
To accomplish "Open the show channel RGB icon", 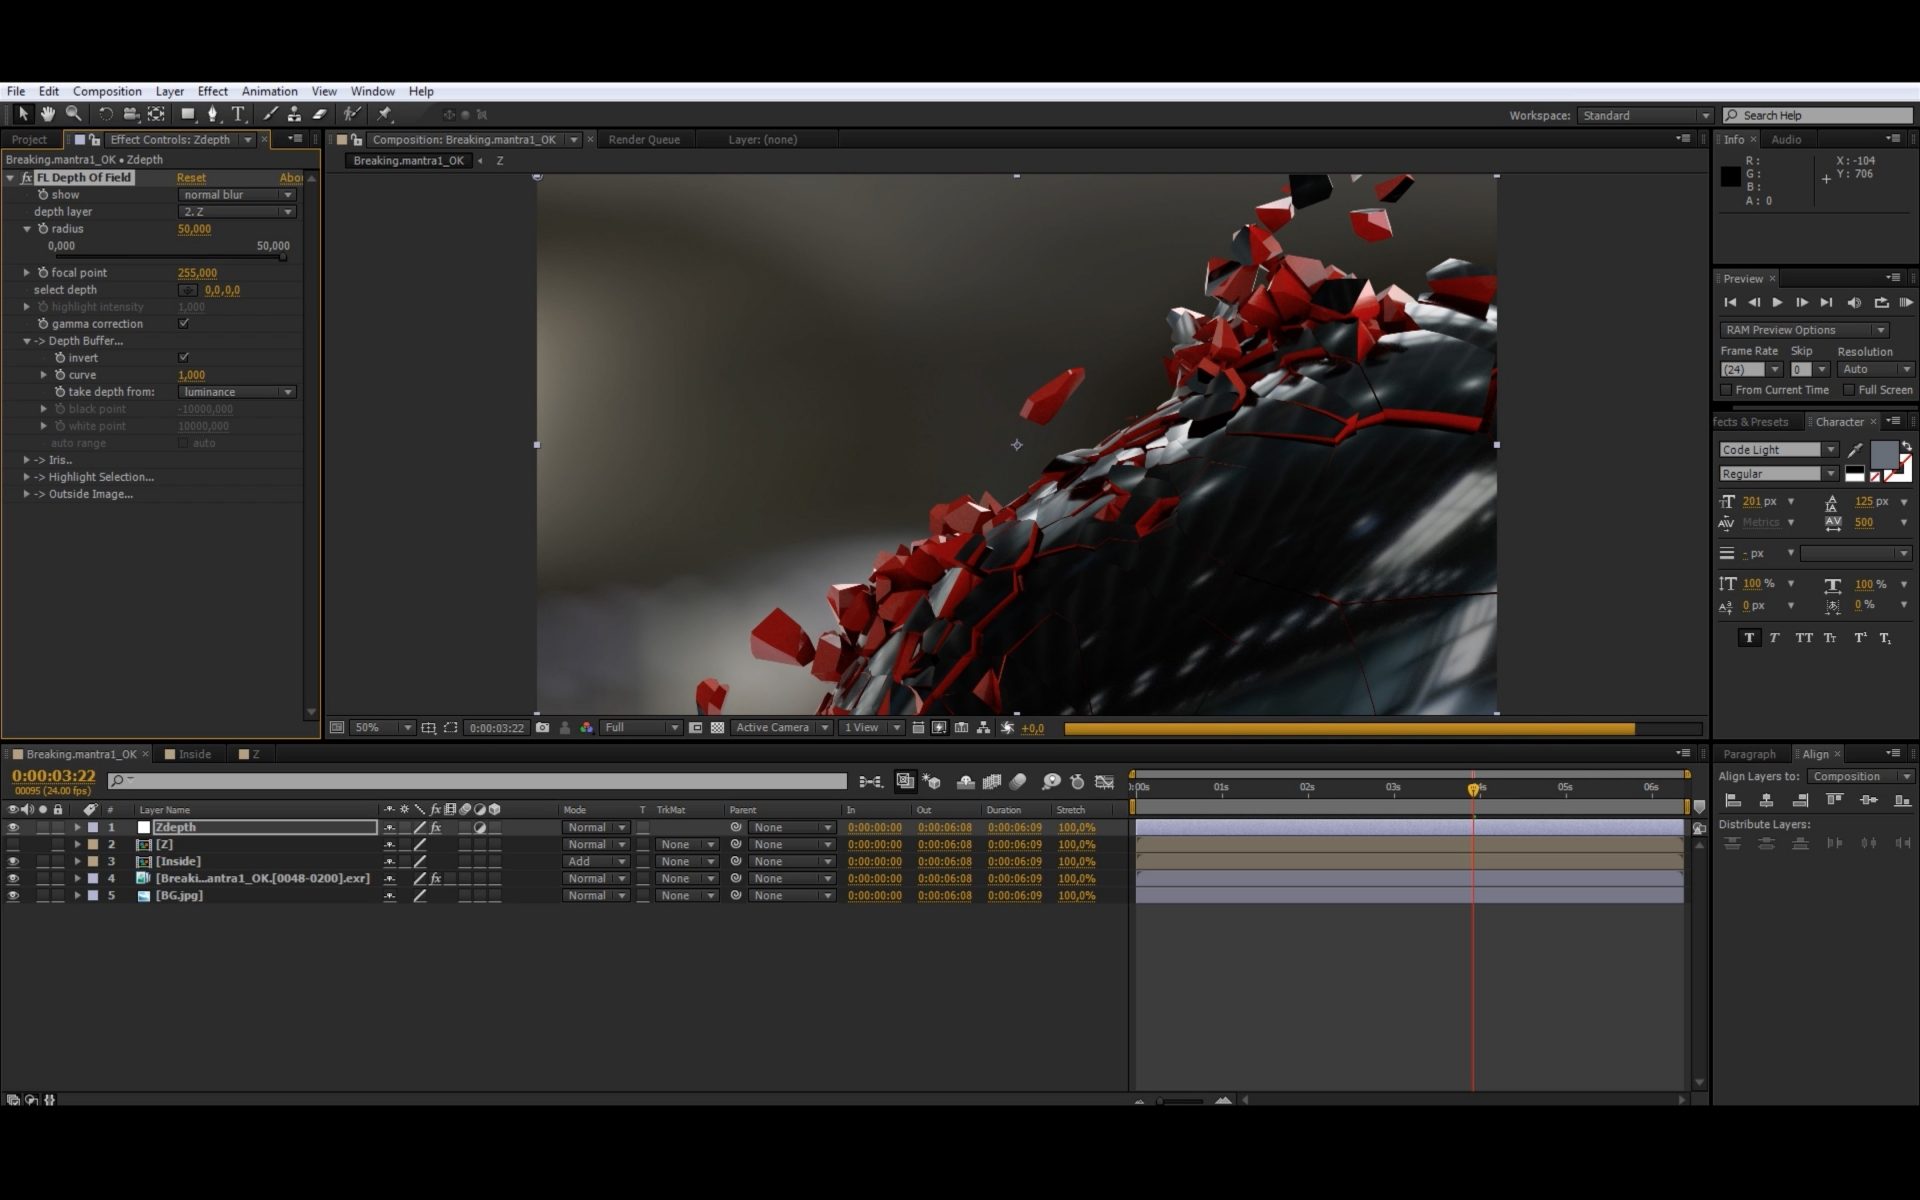I will click(587, 728).
